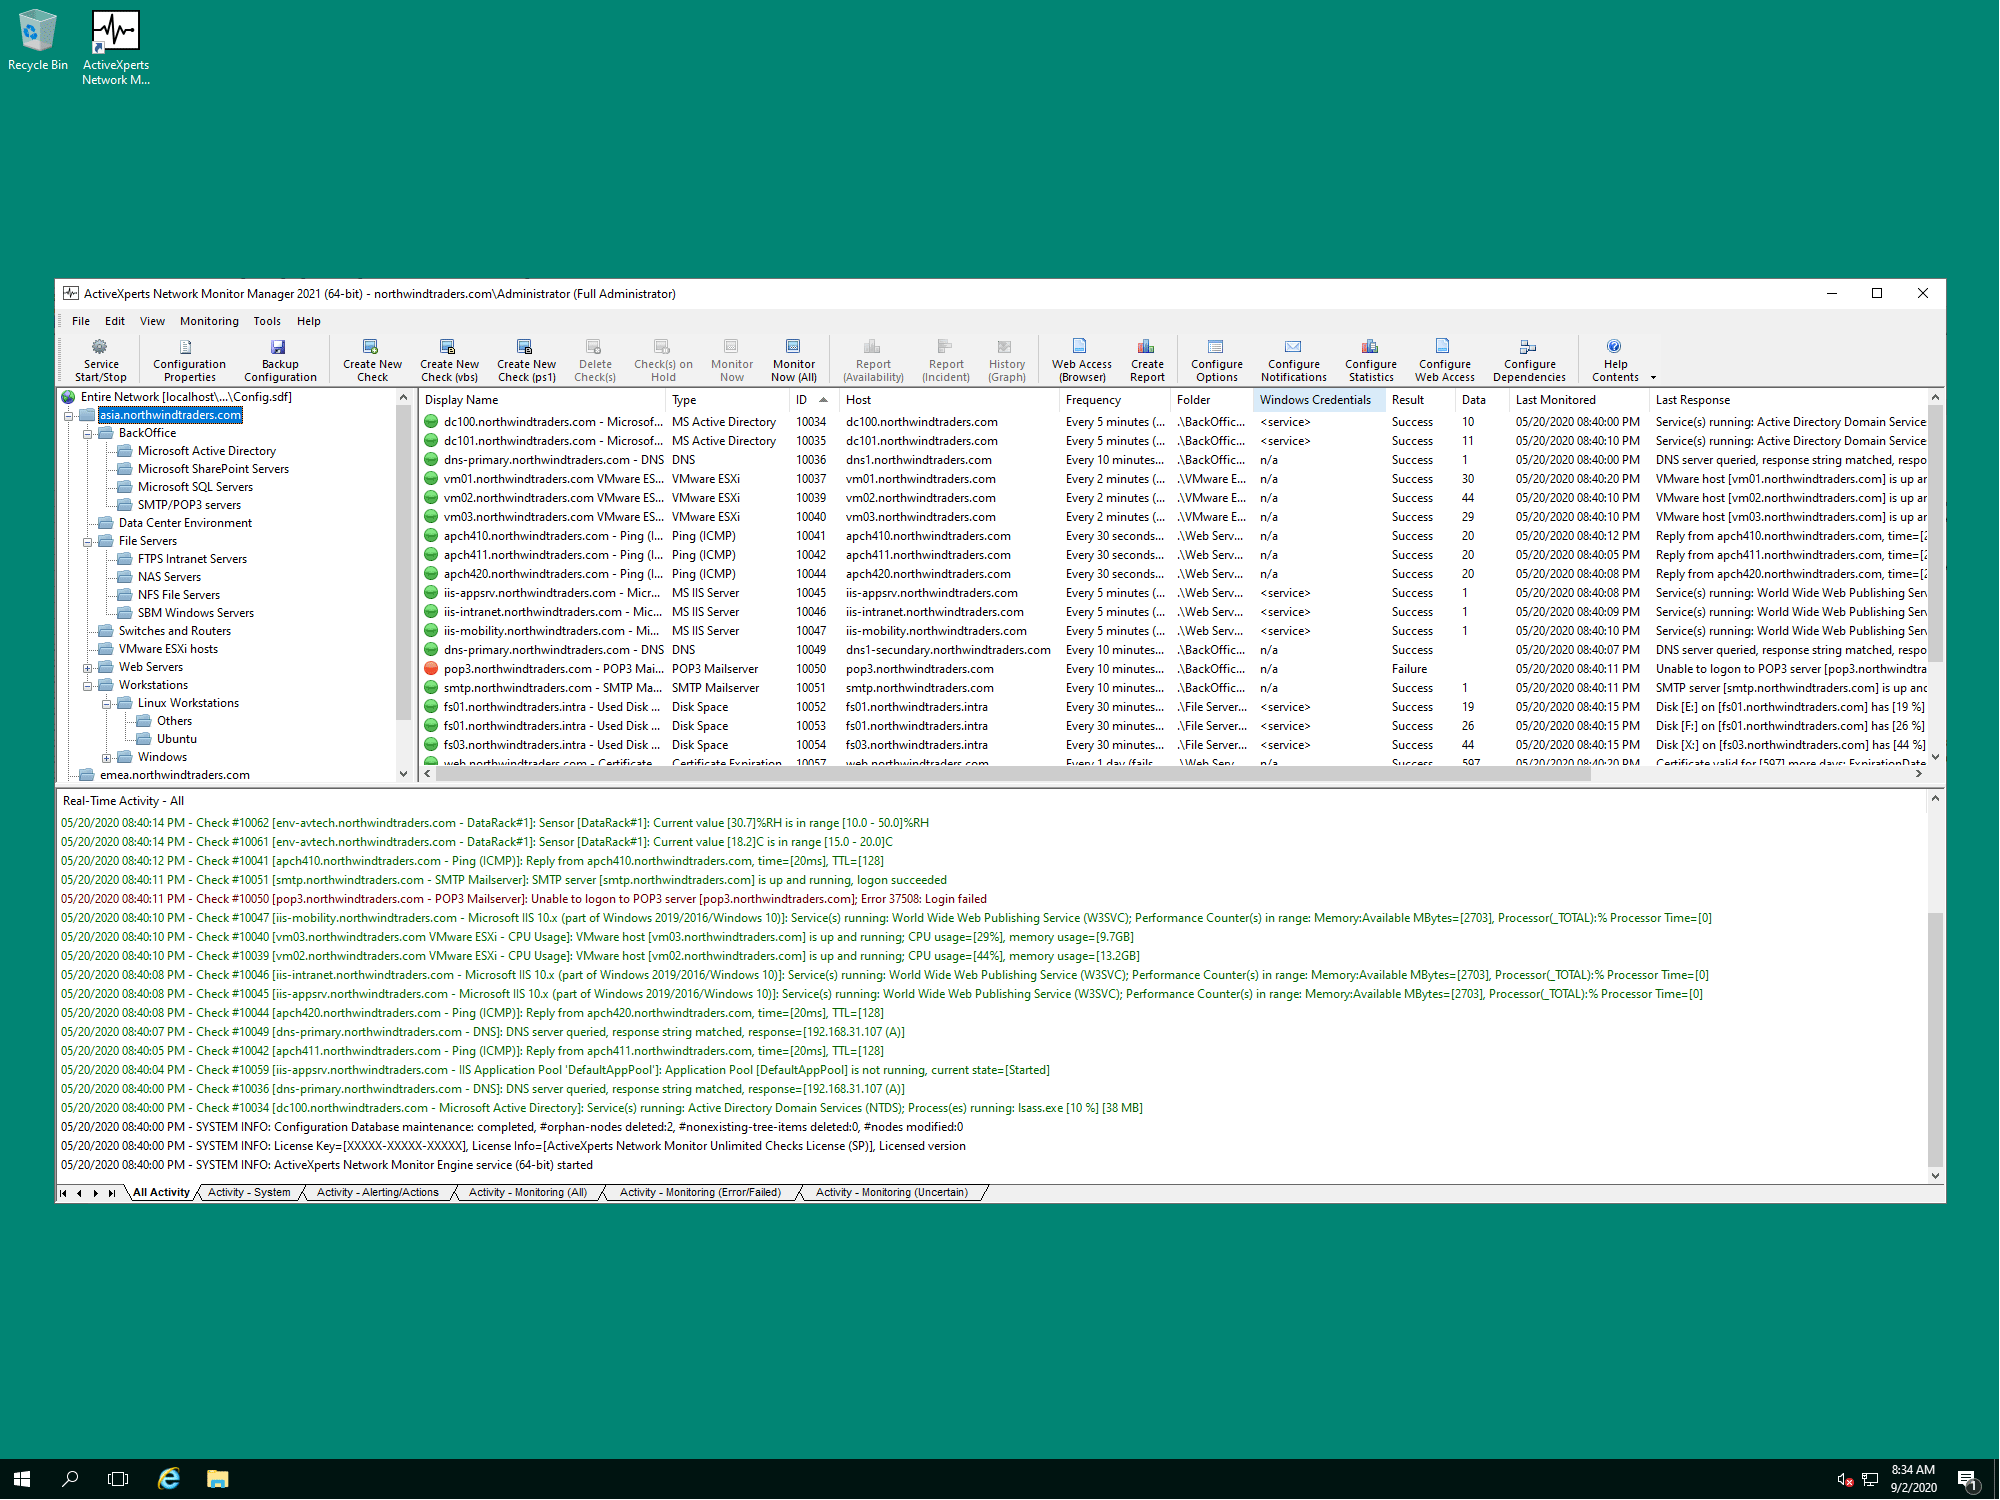Open Configure Dependencies from the toolbar
2000x1500 pixels.
(x=1529, y=360)
